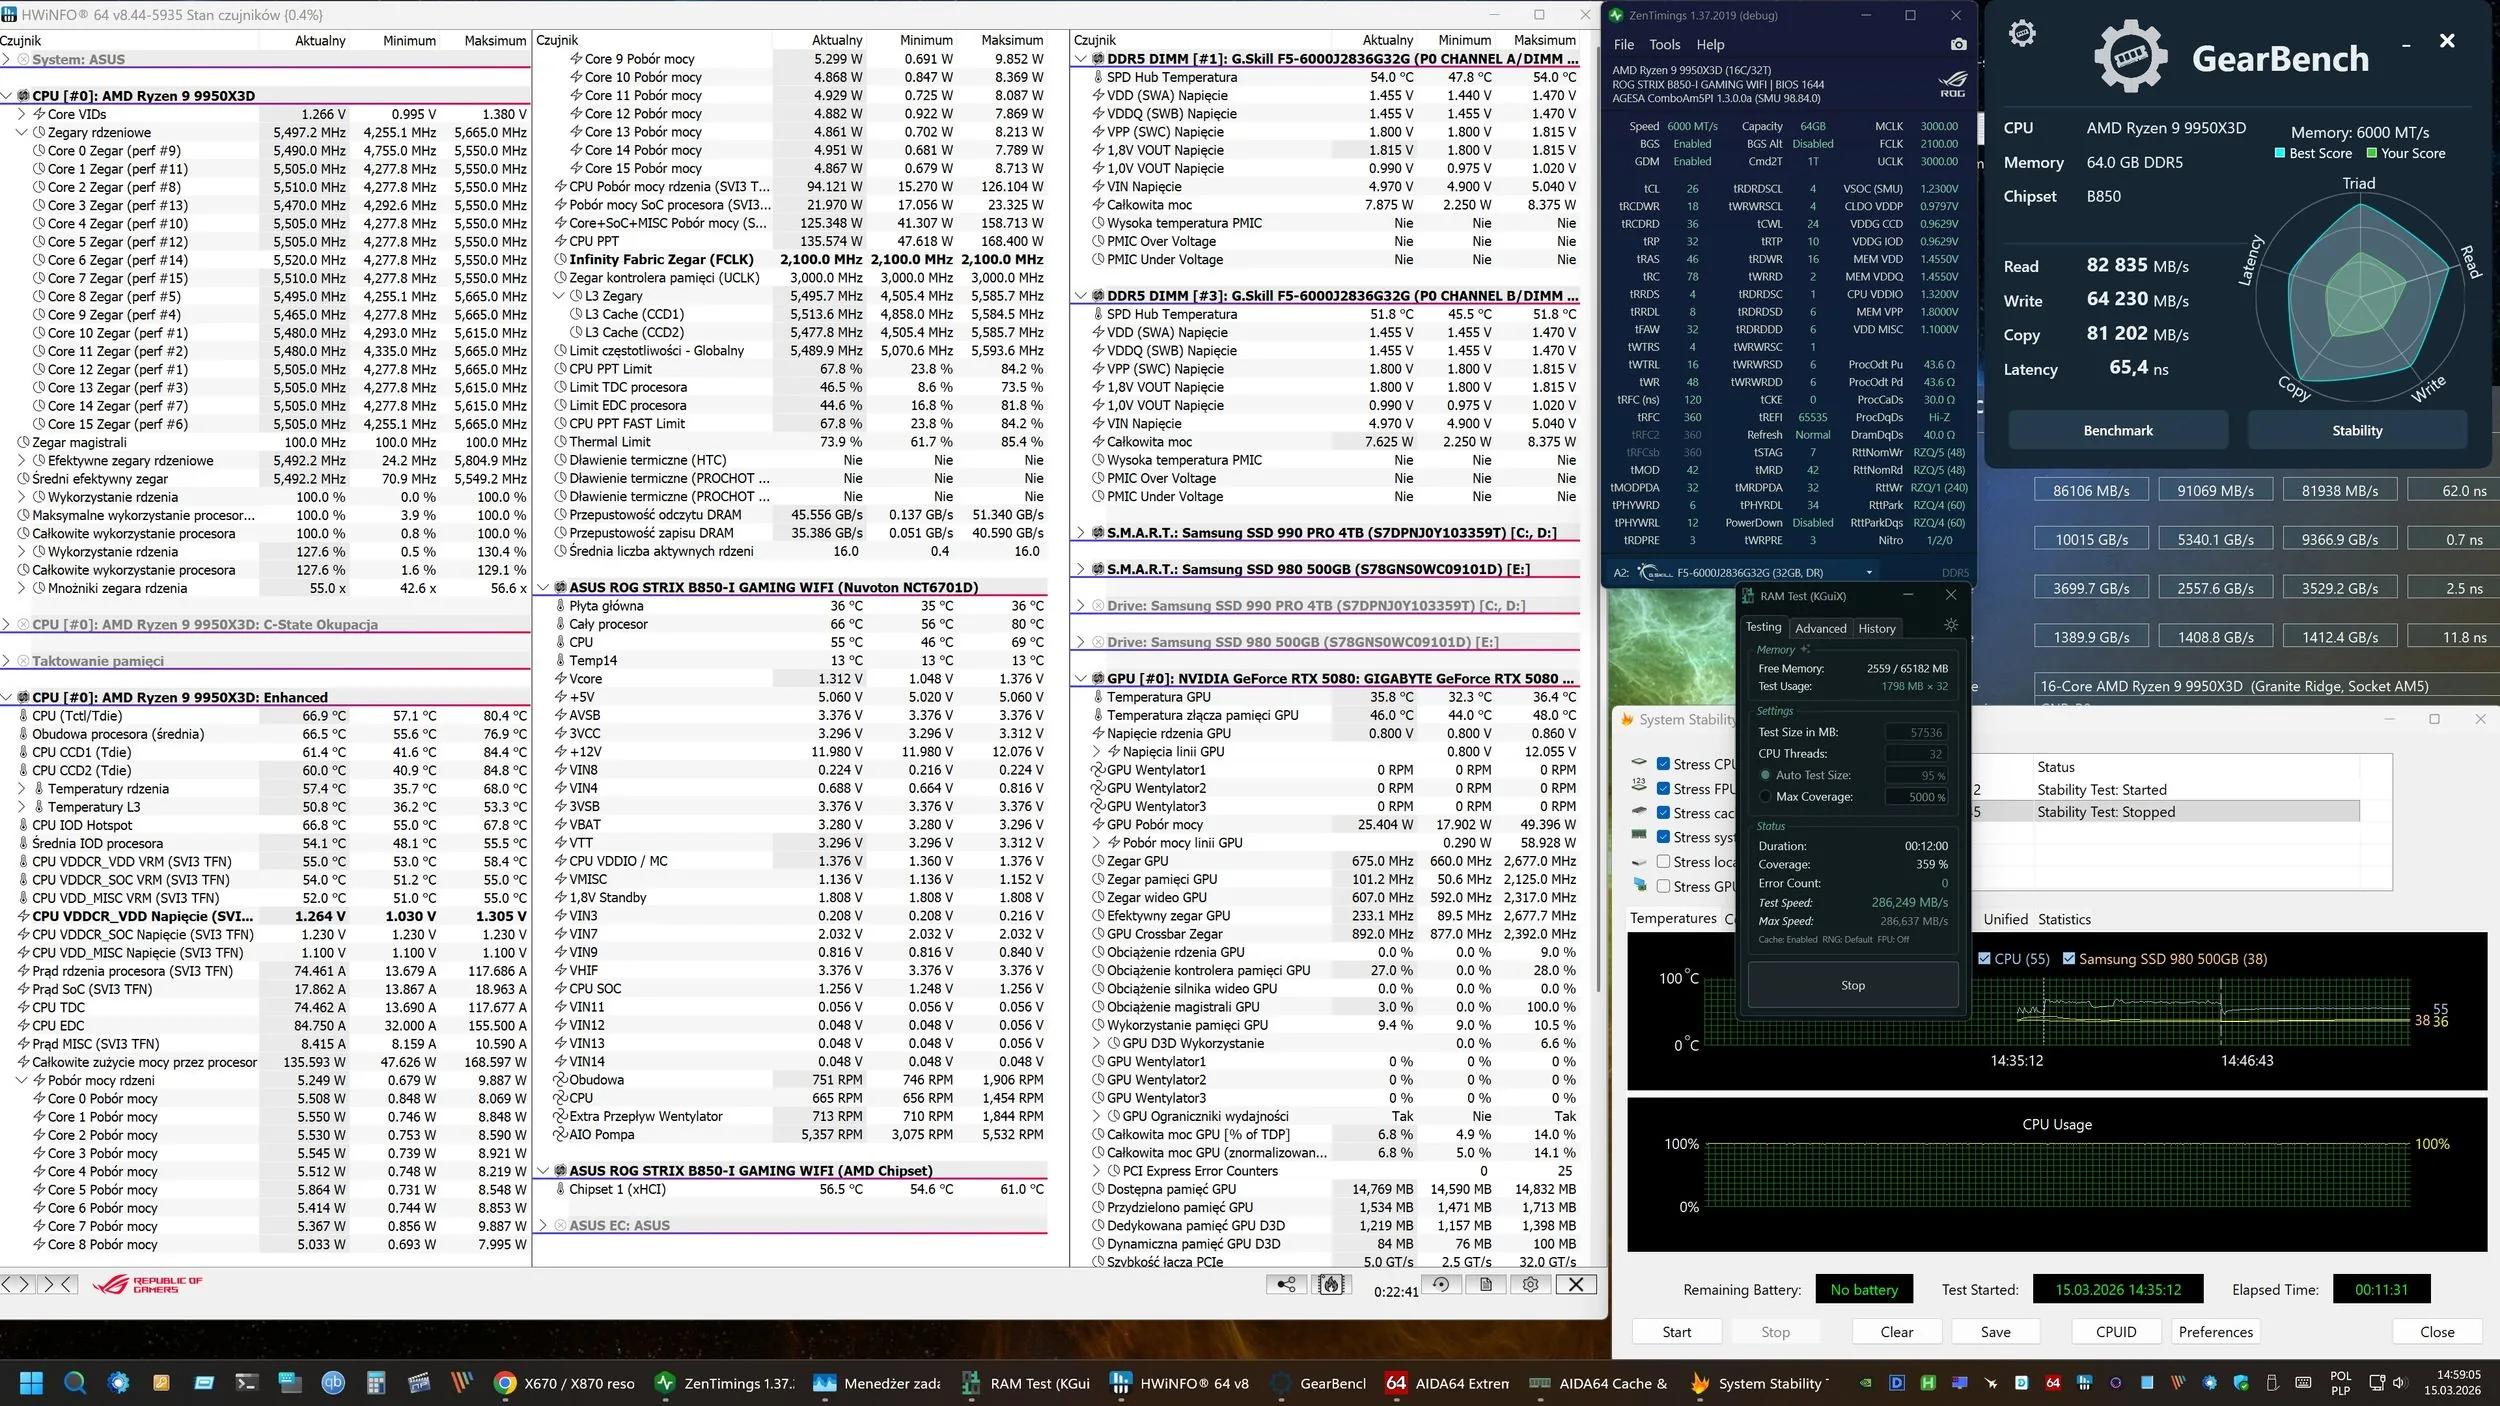Open Statistics tab in System Stability

click(x=2064, y=919)
